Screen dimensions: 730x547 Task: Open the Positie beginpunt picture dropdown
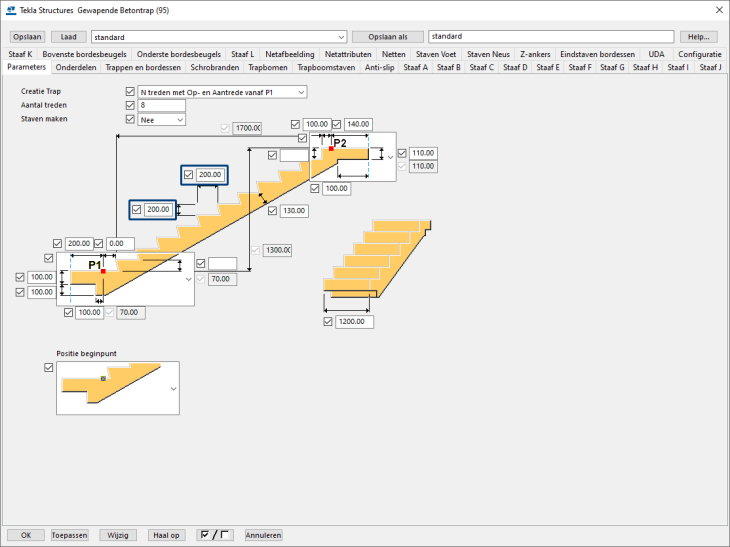[x=174, y=388]
